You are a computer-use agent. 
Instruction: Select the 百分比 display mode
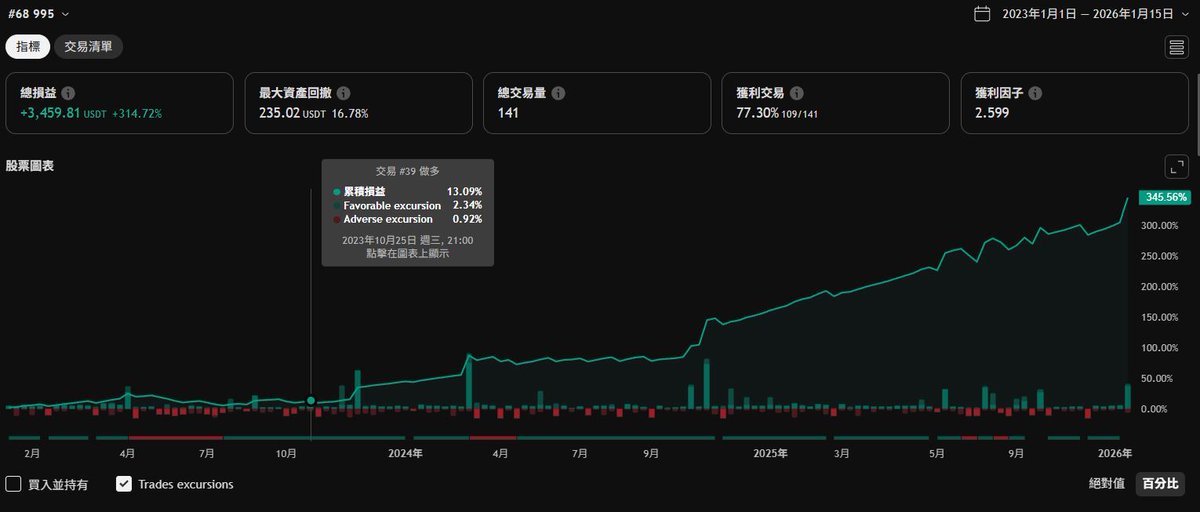click(1160, 484)
